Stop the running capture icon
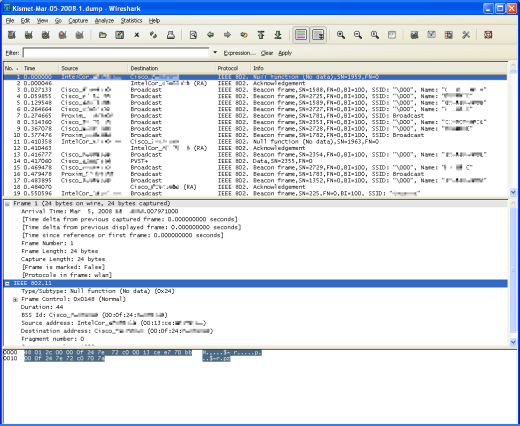520x426 pixels. [63, 35]
